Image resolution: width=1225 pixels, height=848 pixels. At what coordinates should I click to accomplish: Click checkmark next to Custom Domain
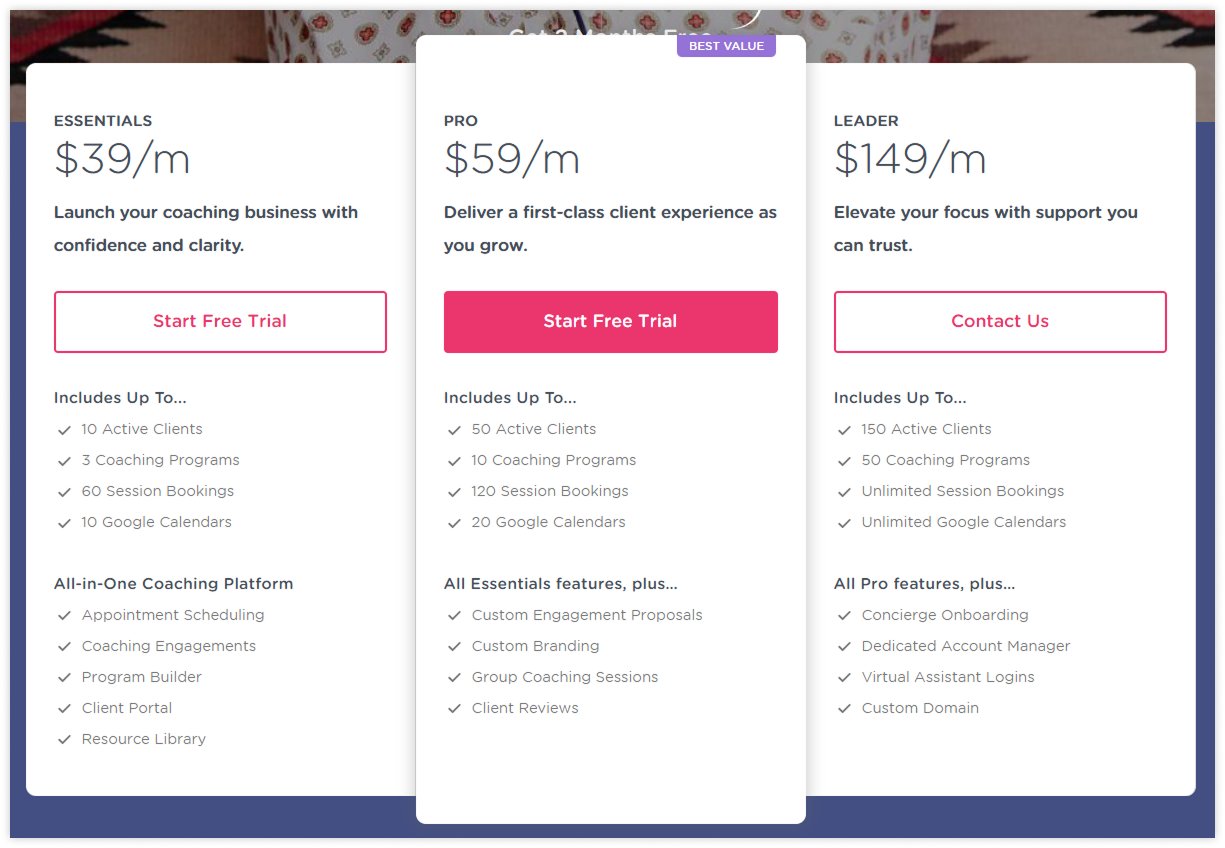tap(845, 709)
